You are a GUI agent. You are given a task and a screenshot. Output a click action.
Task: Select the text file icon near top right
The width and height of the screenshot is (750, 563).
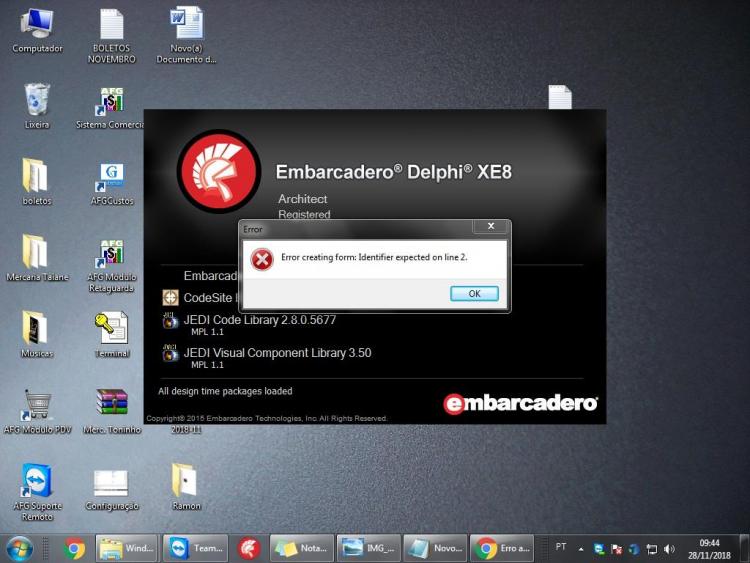(560, 97)
